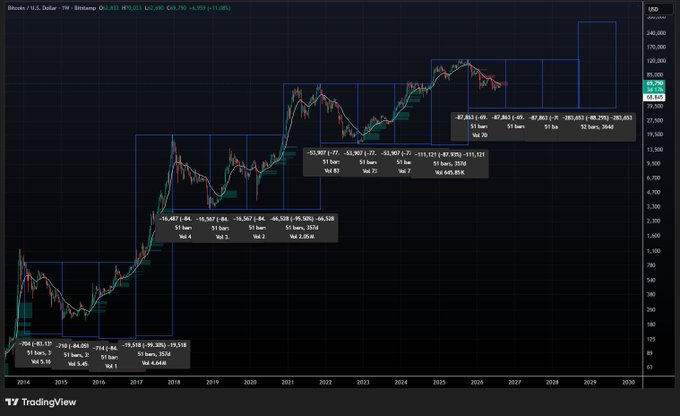This screenshot has height=416, width=680.
Task: Click the 125 price axis label
Action: pos(651,339)
